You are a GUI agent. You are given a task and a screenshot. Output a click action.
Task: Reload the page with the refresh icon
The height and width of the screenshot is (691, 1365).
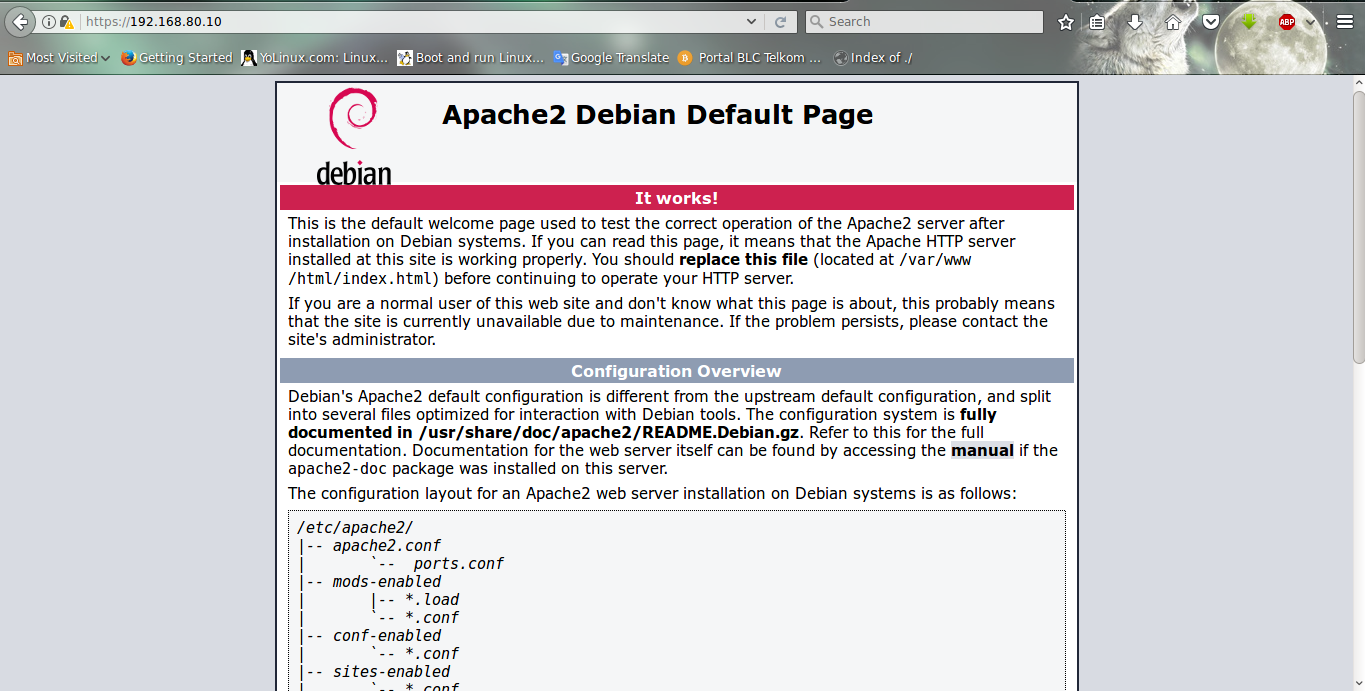tap(781, 21)
